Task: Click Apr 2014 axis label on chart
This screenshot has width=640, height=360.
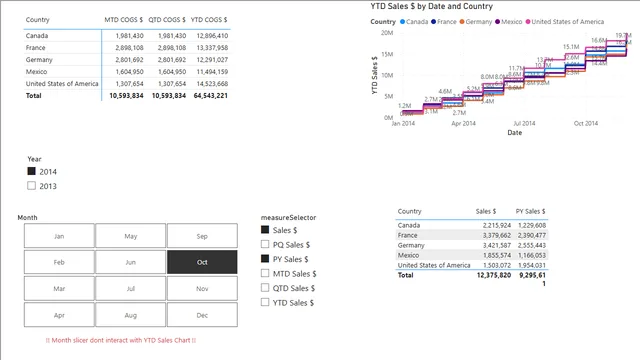Action: click(463, 123)
